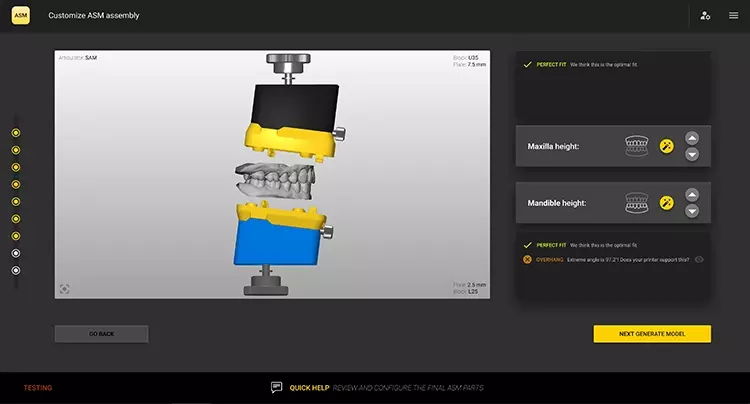Reset the 3D view with the recenter icon

pyautogui.click(x=65, y=289)
